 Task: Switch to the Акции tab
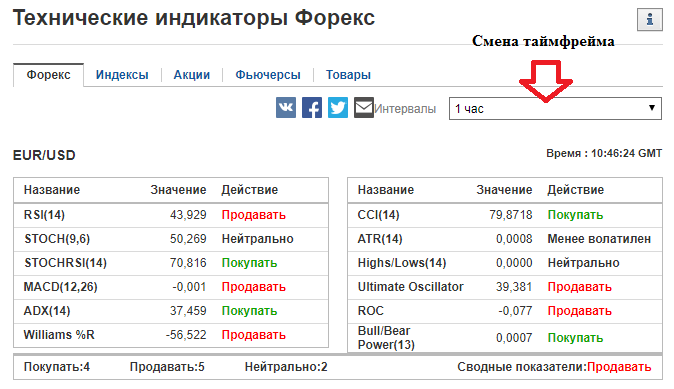point(192,75)
